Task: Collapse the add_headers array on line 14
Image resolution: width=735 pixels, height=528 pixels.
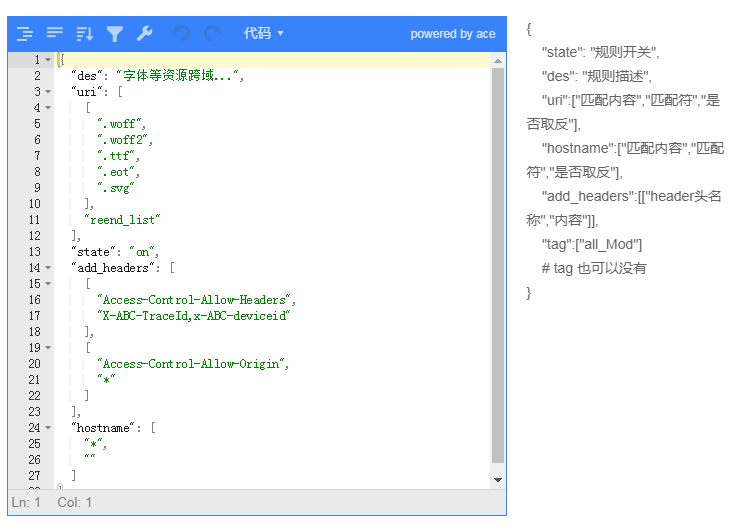Action: pos(48,268)
